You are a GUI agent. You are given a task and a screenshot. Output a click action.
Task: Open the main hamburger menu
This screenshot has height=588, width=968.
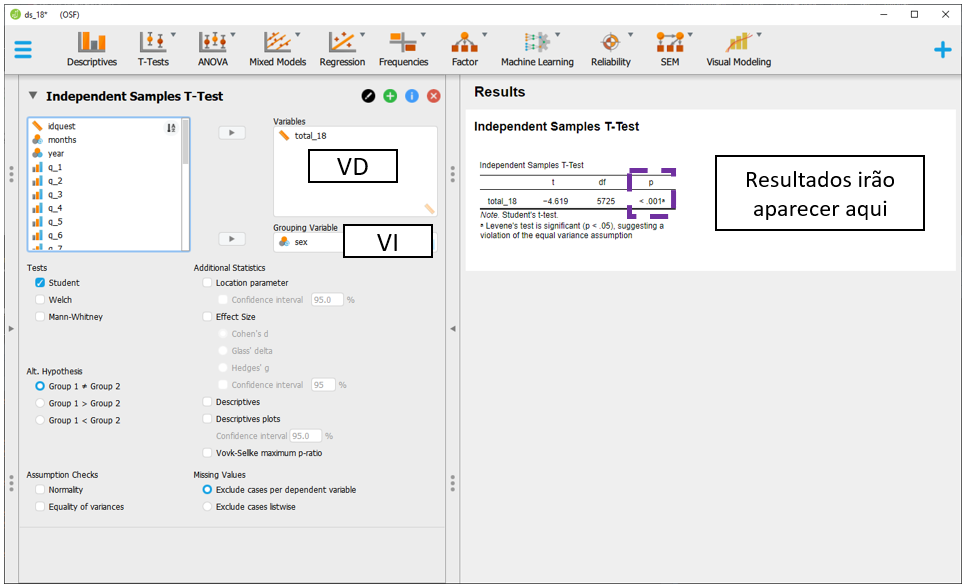point(23,49)
